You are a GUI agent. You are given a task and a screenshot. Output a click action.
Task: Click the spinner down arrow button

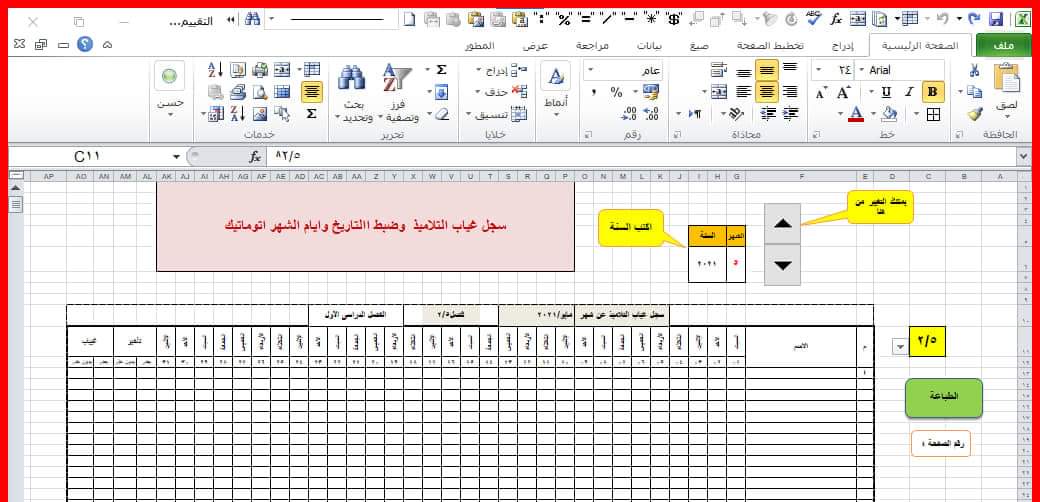click(x=783, y=265)
